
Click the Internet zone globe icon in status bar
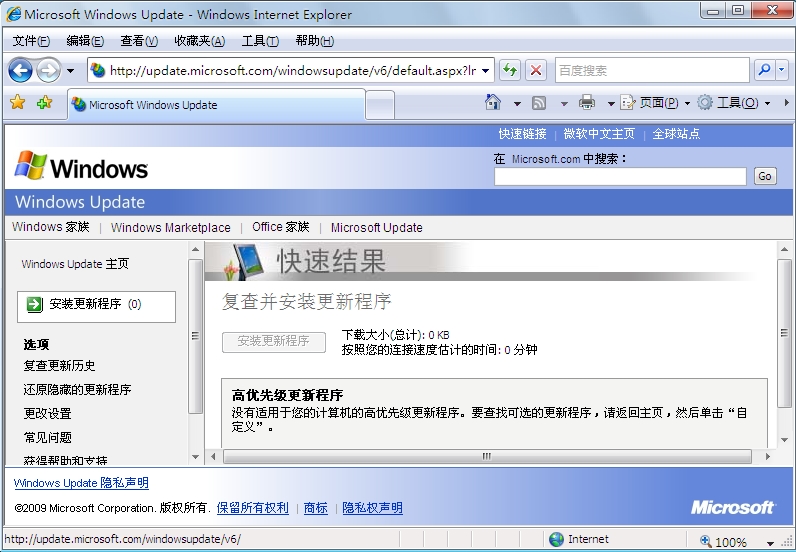click(556, 539)
